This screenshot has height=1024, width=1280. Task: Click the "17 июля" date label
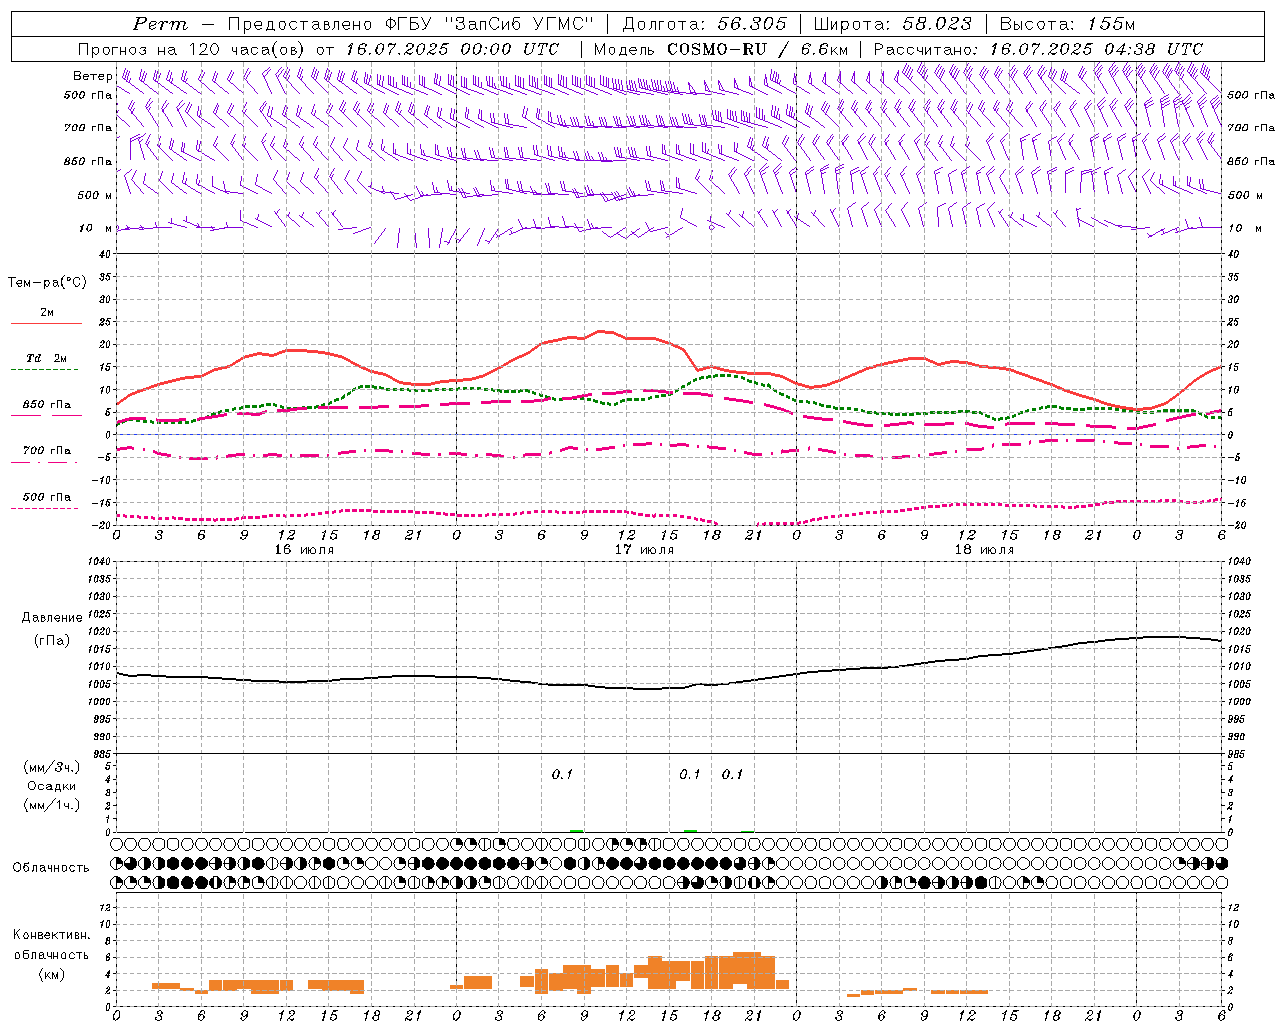coord(644,549)
